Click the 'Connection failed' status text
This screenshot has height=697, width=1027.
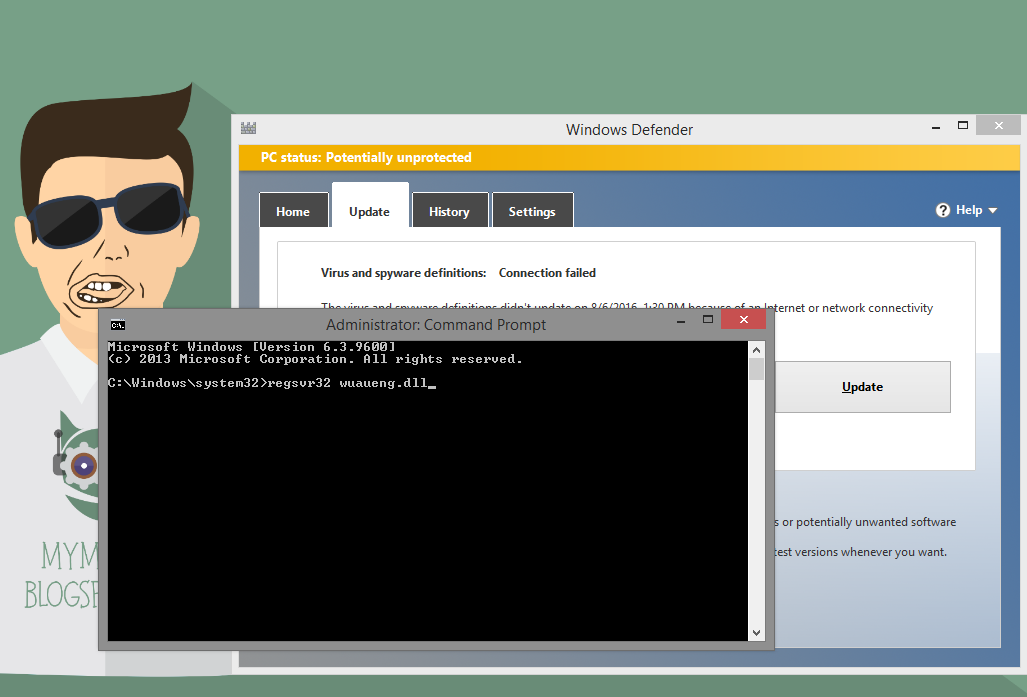click(548, 273)
